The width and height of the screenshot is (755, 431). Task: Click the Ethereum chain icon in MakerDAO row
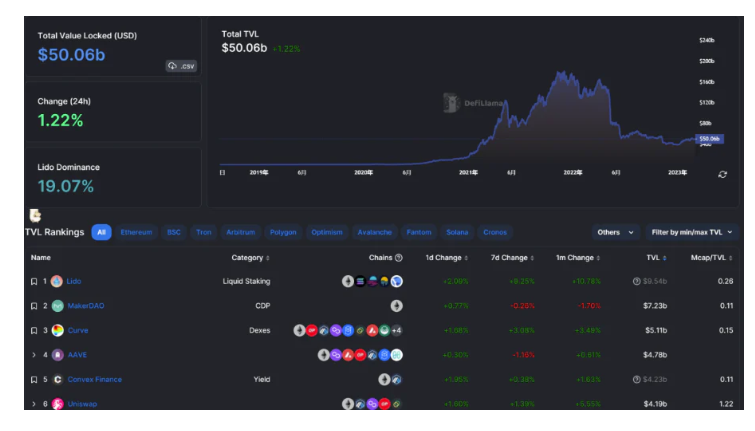(x=396, y=306)
